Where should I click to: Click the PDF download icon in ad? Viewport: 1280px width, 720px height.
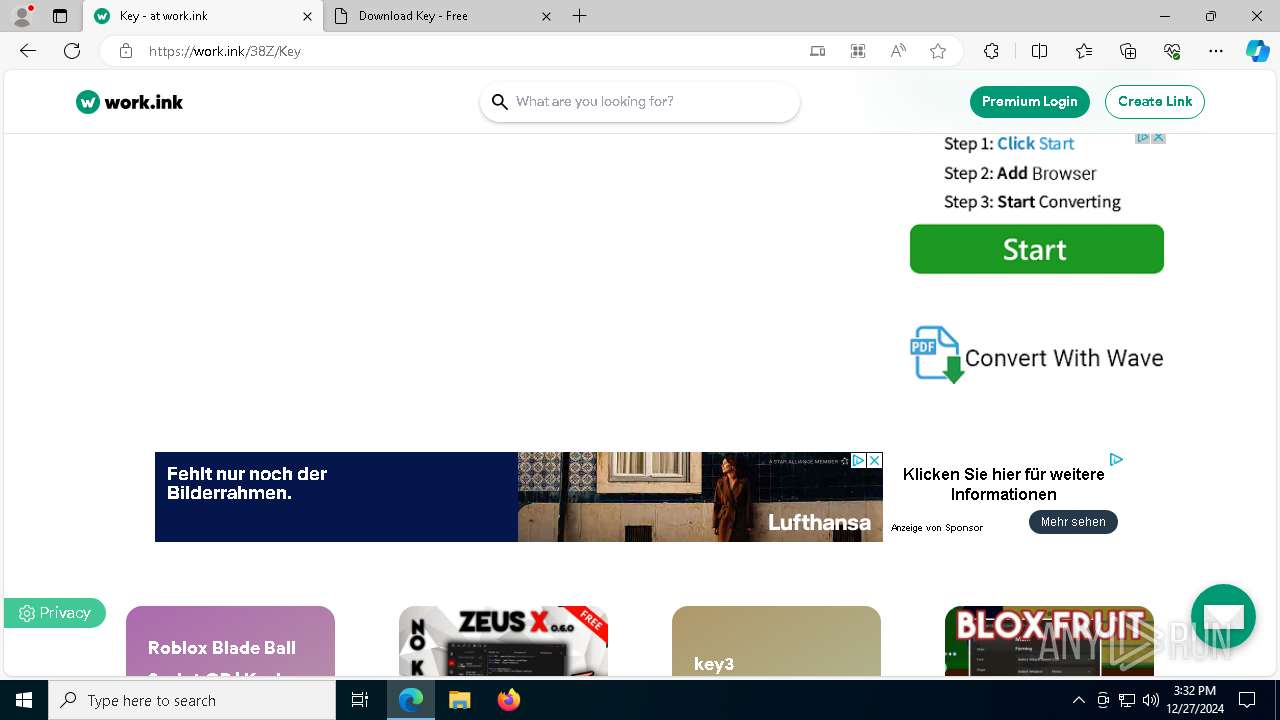[936, 354]
